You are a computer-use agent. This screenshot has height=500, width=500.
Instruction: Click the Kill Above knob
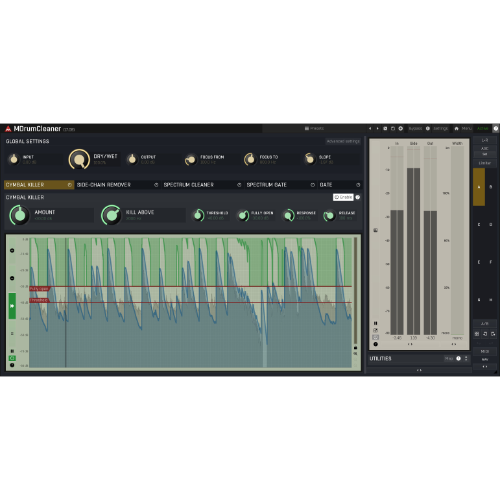point(111,215)
